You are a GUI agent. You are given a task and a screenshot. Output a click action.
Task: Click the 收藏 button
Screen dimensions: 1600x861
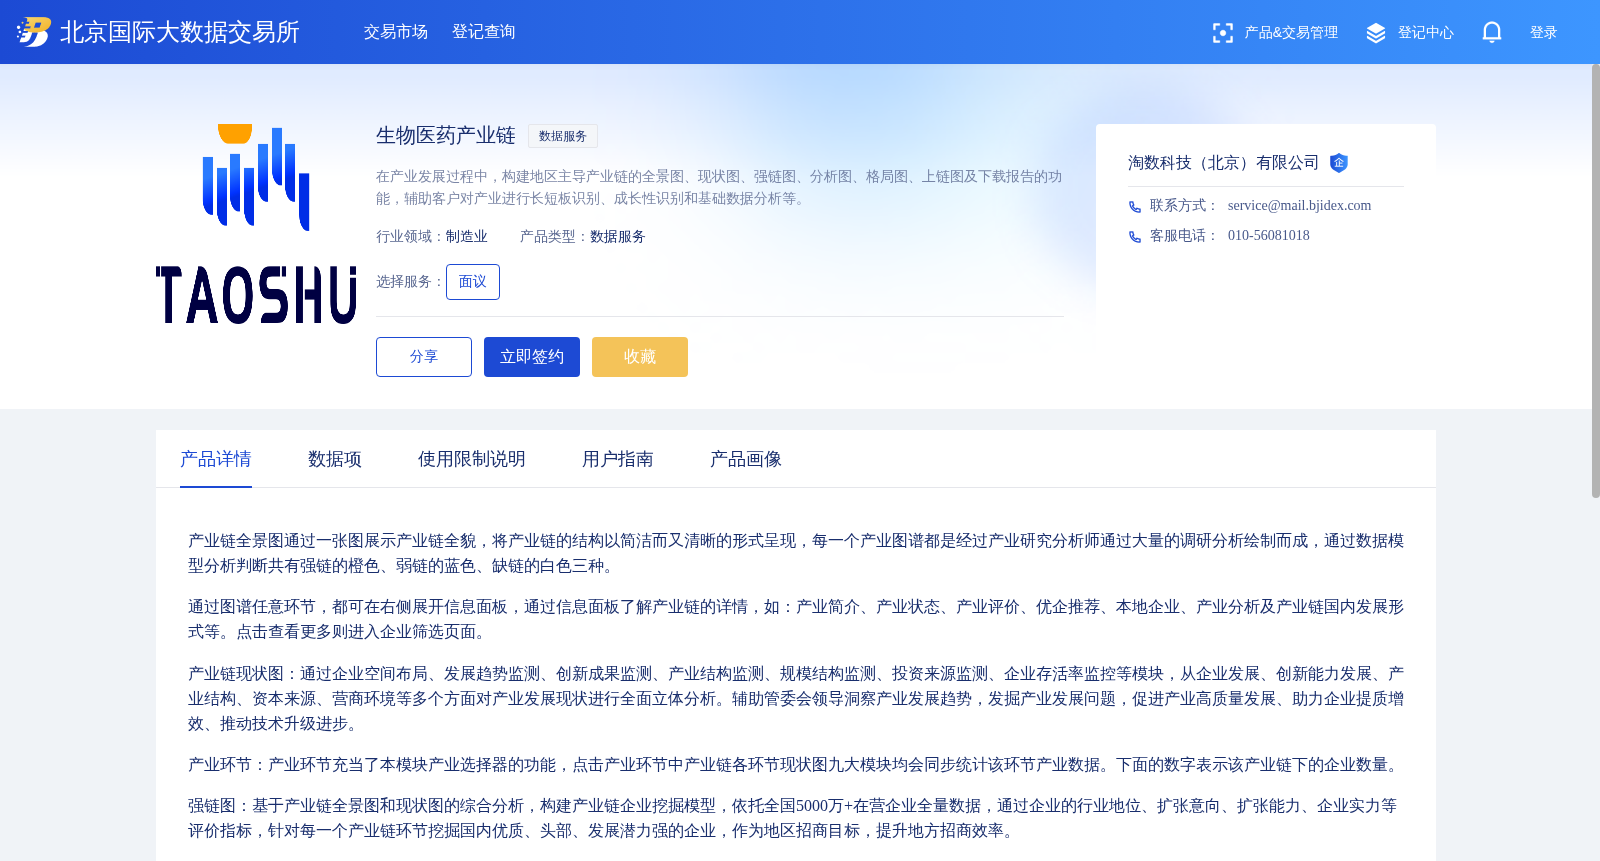coord(640,357)
